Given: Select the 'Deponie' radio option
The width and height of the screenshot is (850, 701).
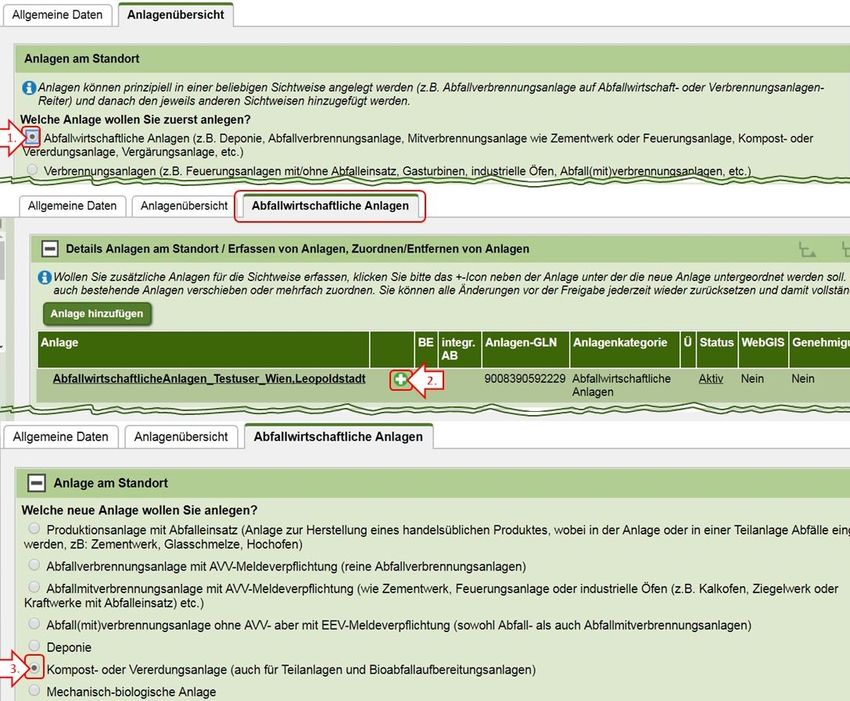Looking at the screenshot, I should 36,647.
